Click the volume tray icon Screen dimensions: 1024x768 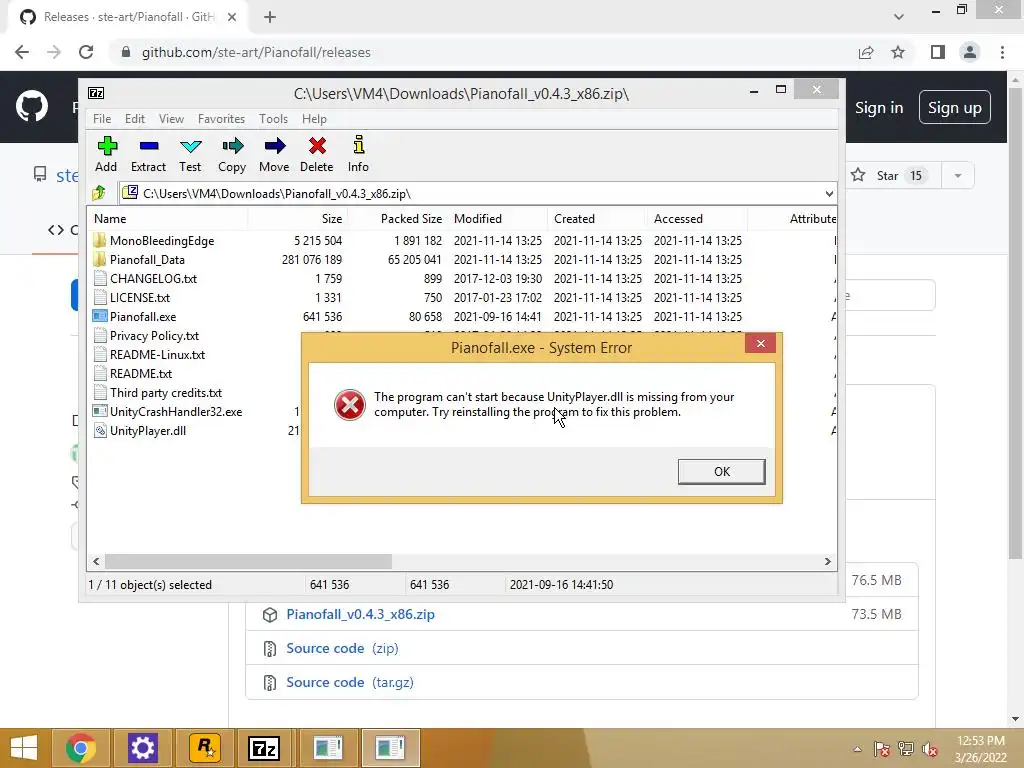930,749
